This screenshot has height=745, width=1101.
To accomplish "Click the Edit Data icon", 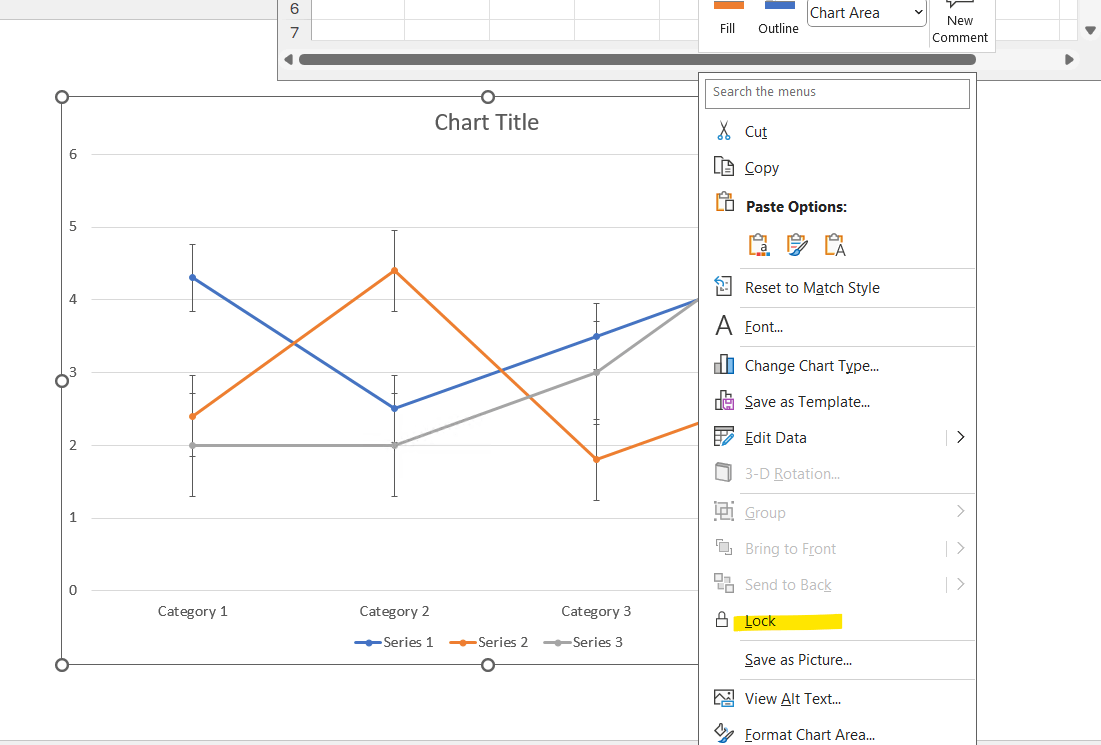I will tap(723, 437).
